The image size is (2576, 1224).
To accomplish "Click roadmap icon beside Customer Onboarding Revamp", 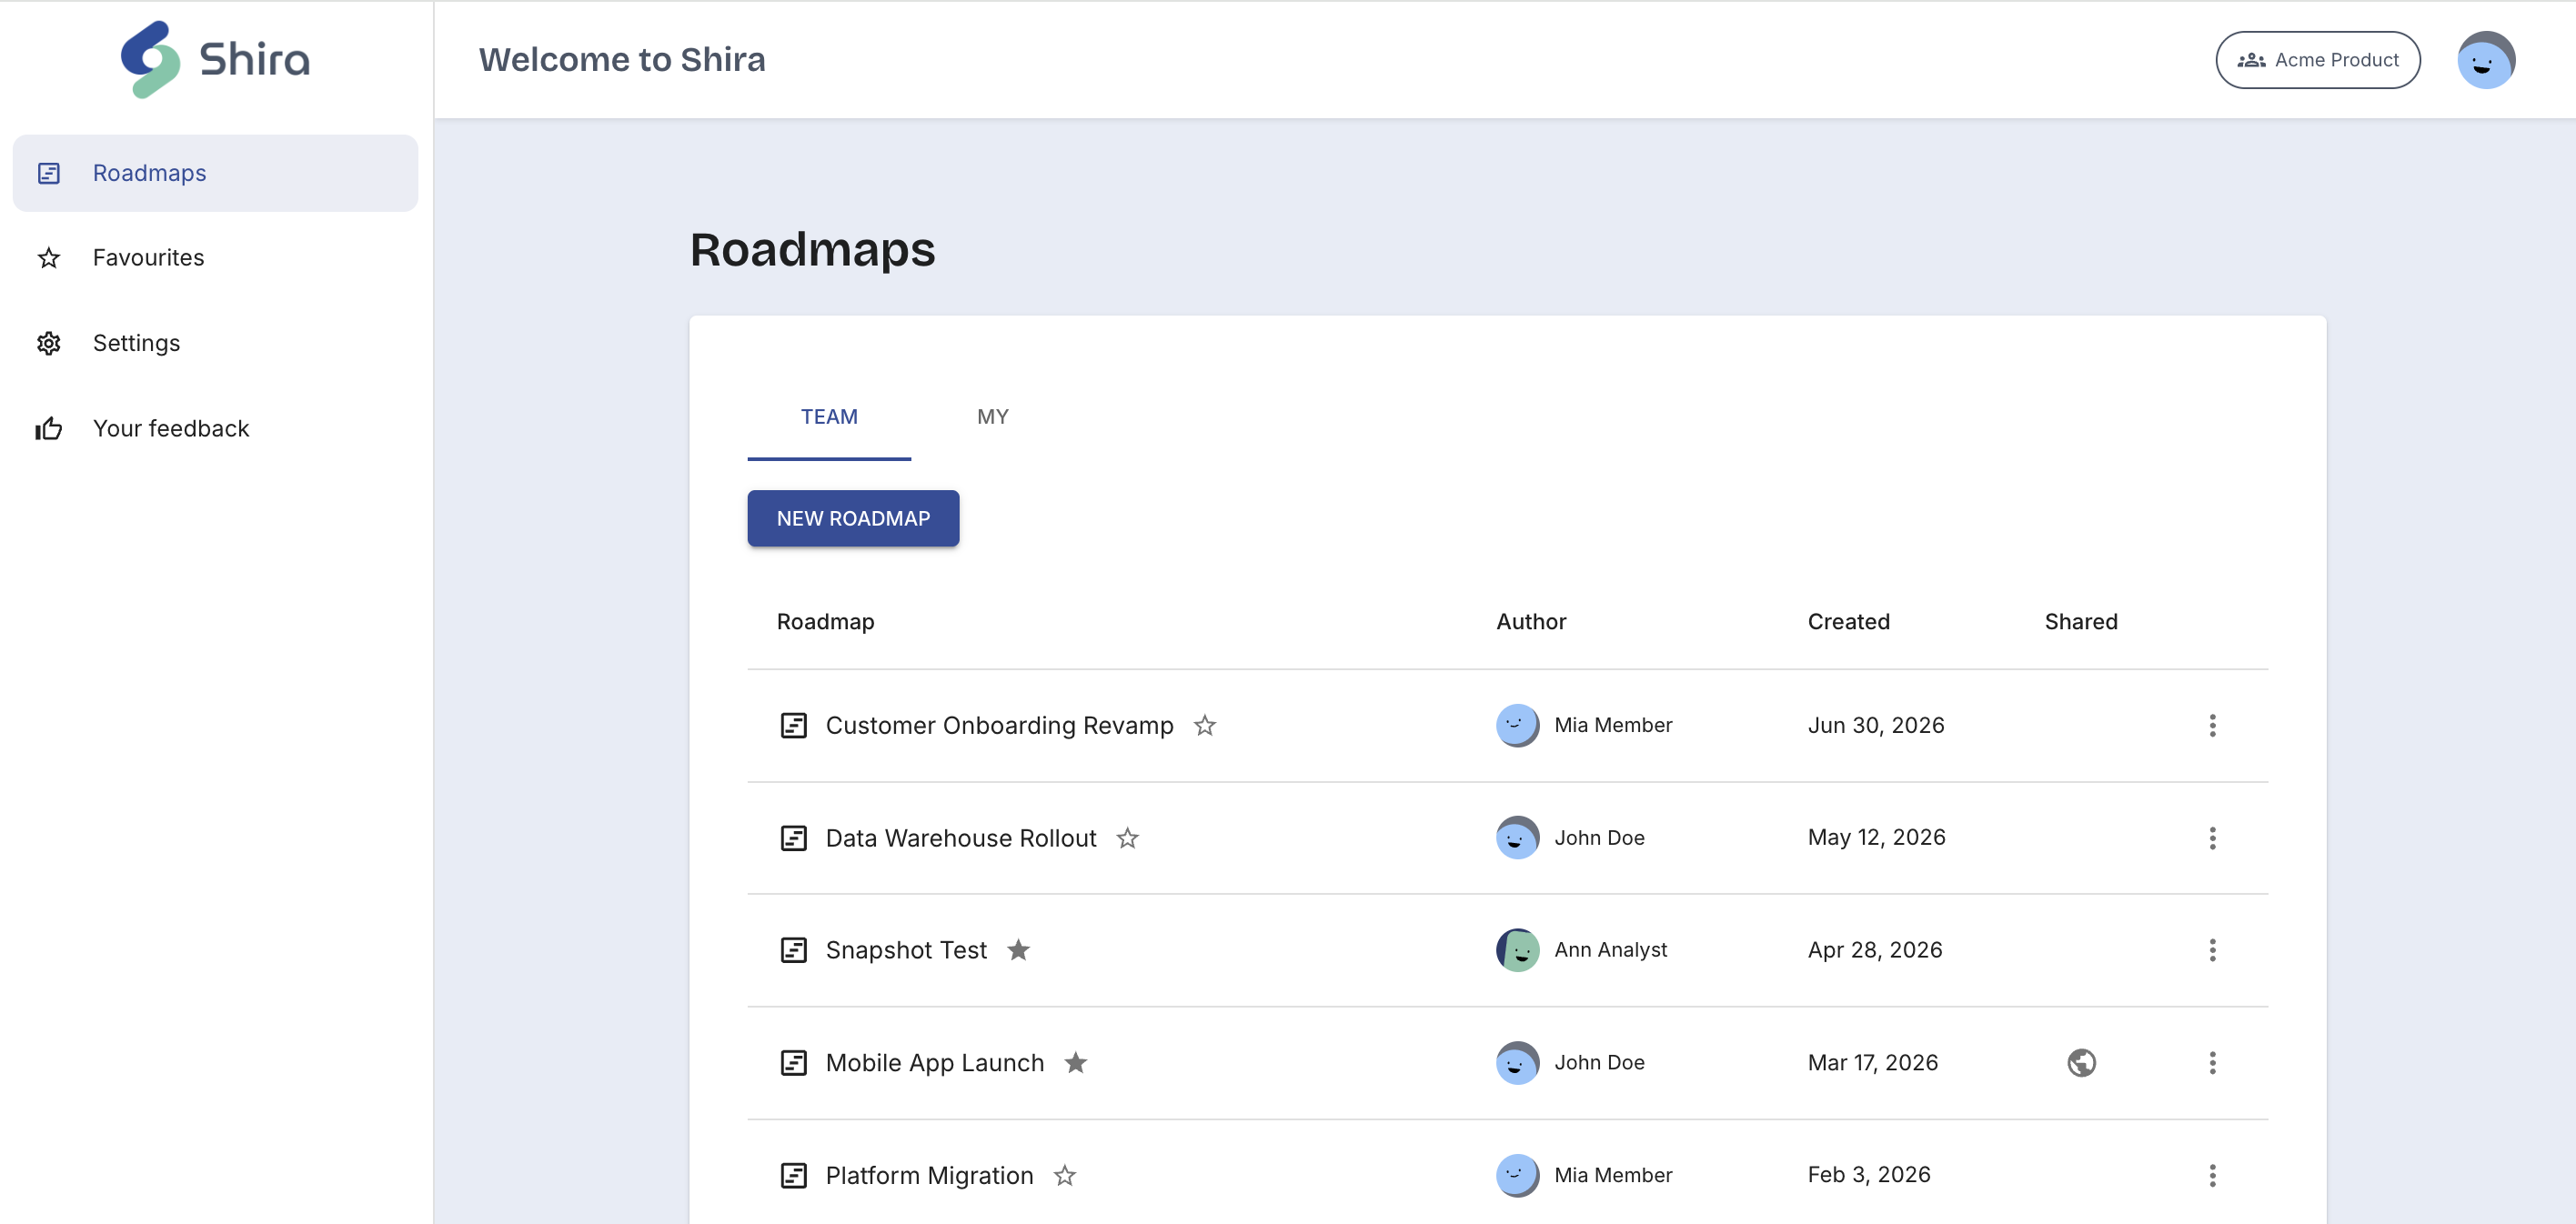I will pyautogui.click(x=793, y=725).
